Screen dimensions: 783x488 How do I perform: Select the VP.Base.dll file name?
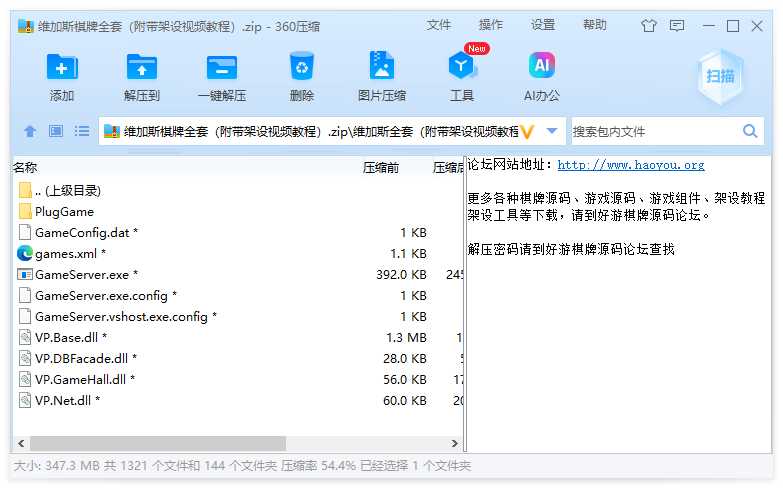(x=71, y=337)
